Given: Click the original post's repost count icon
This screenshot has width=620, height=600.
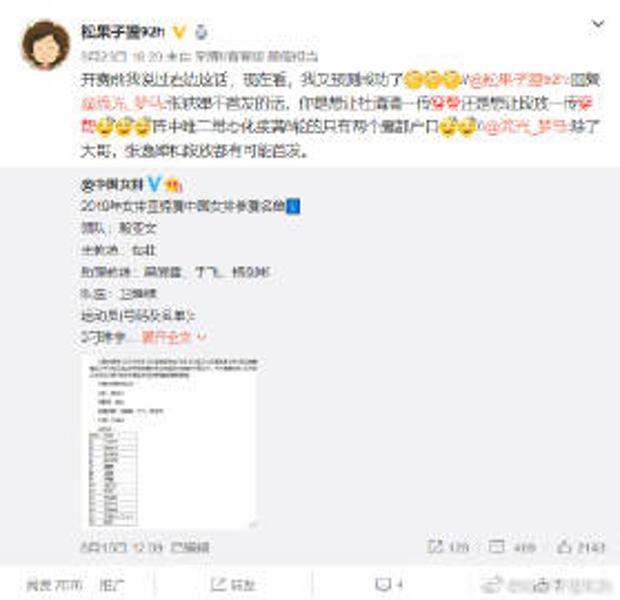Looking at the screenshot, I should pyautogui.click(x=435, y=547).
